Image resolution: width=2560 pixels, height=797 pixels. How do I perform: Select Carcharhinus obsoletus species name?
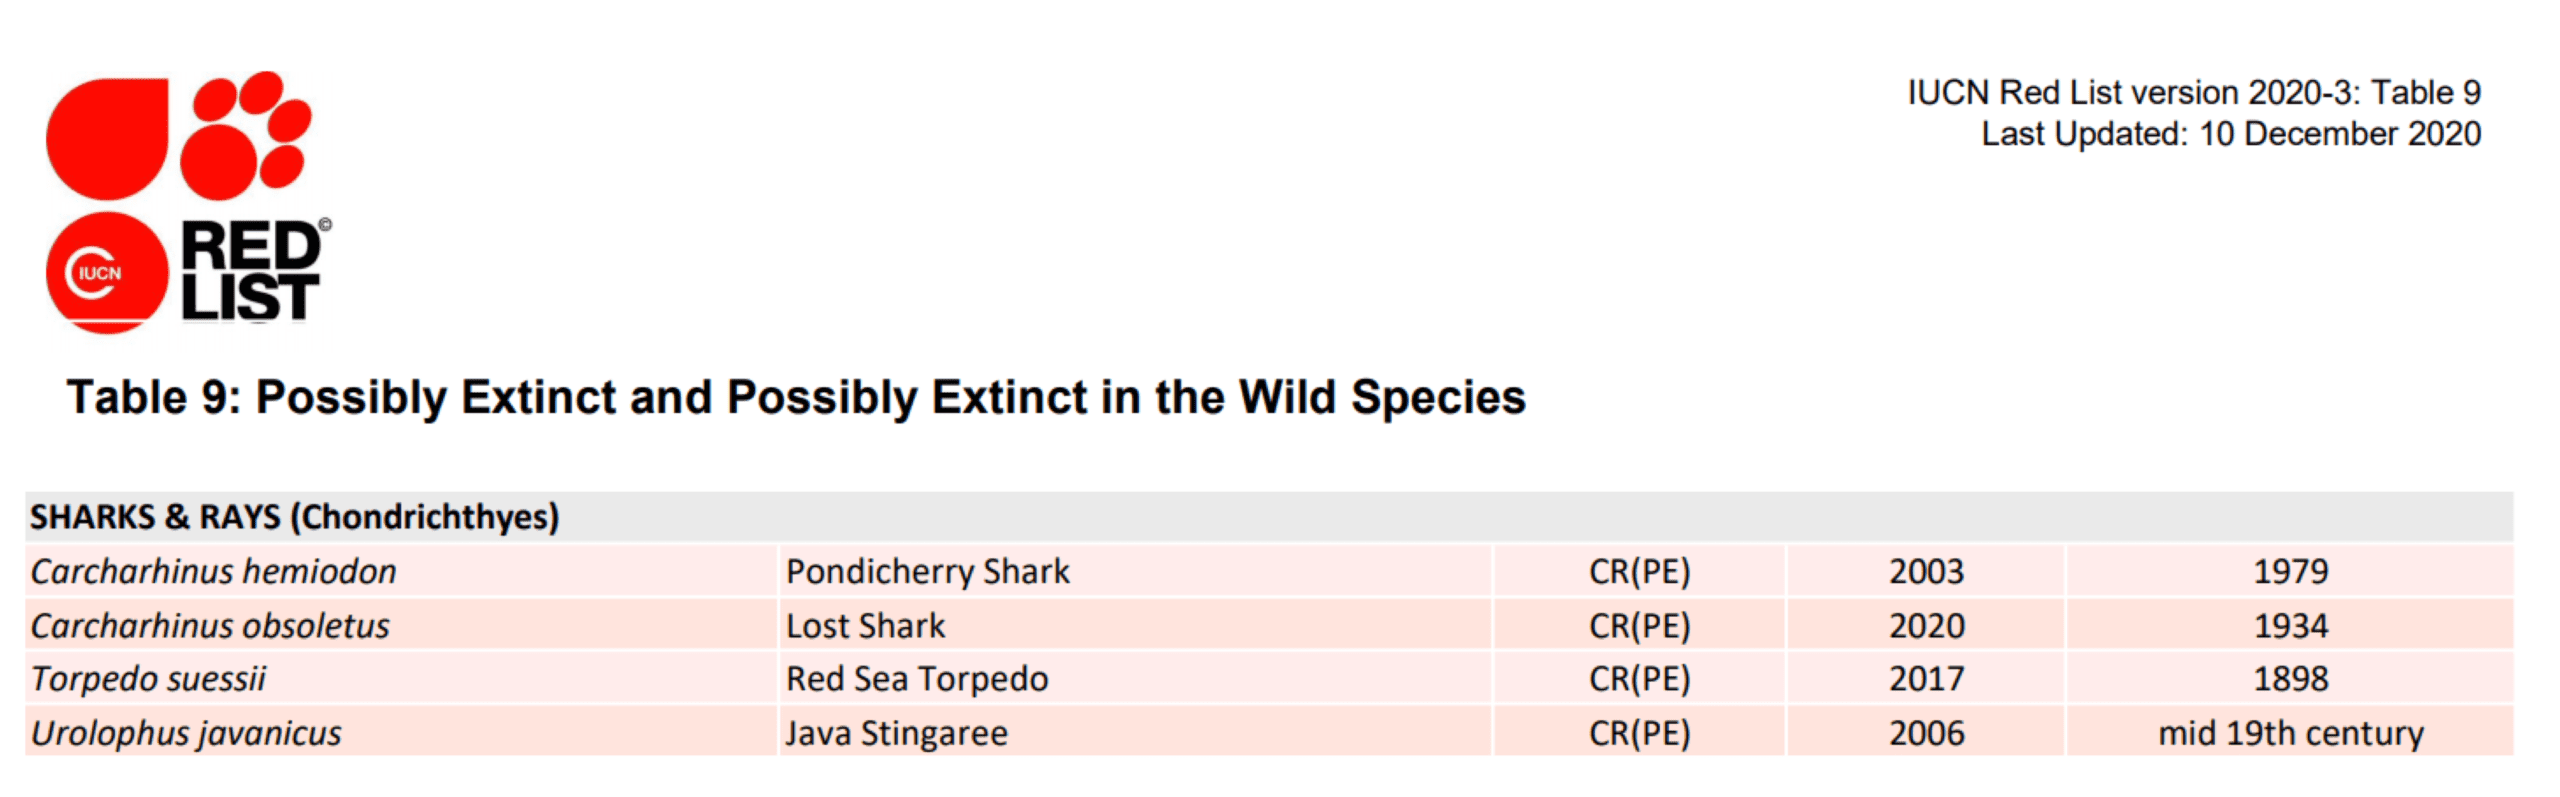coord(210,625)
